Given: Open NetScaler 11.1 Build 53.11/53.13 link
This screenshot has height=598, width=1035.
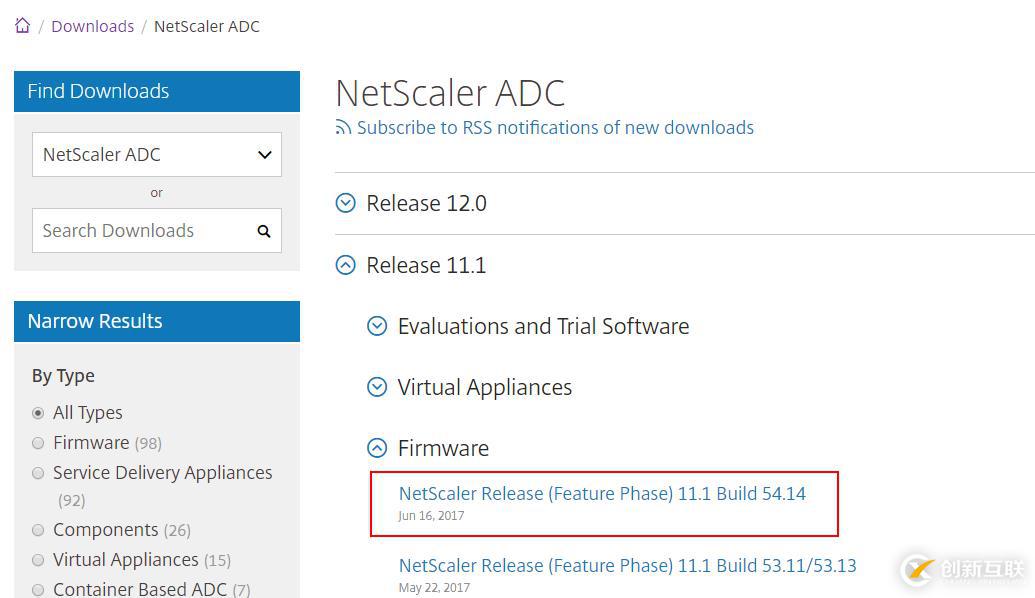Looking at the screenshot, I should [x=627, y=565].
